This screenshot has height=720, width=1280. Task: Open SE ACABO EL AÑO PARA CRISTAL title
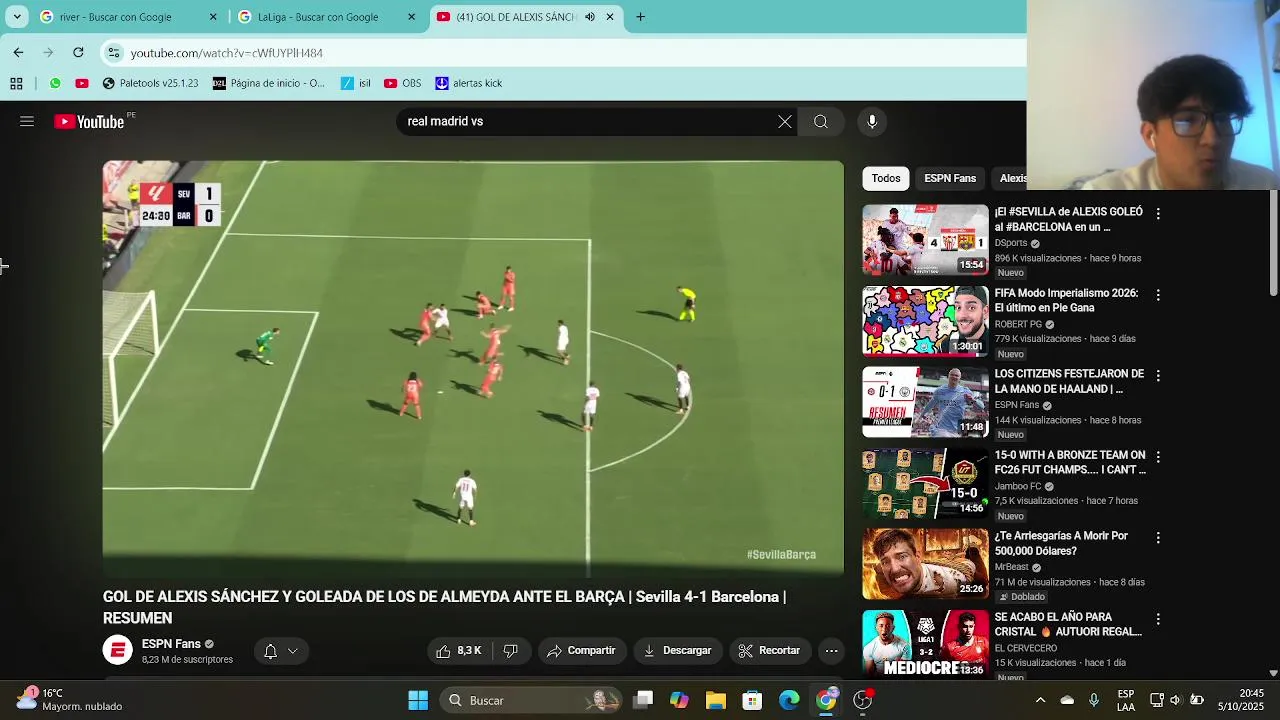point(1068,624)
